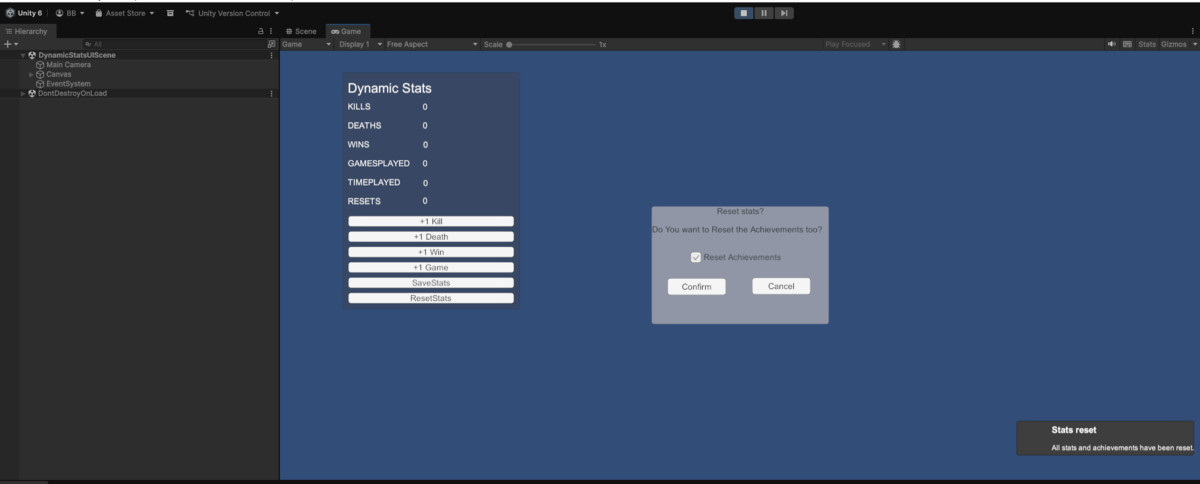This screenshot has height=484, width=1200.
Task: Click the +1 Kill button
Action: [431, 221]
